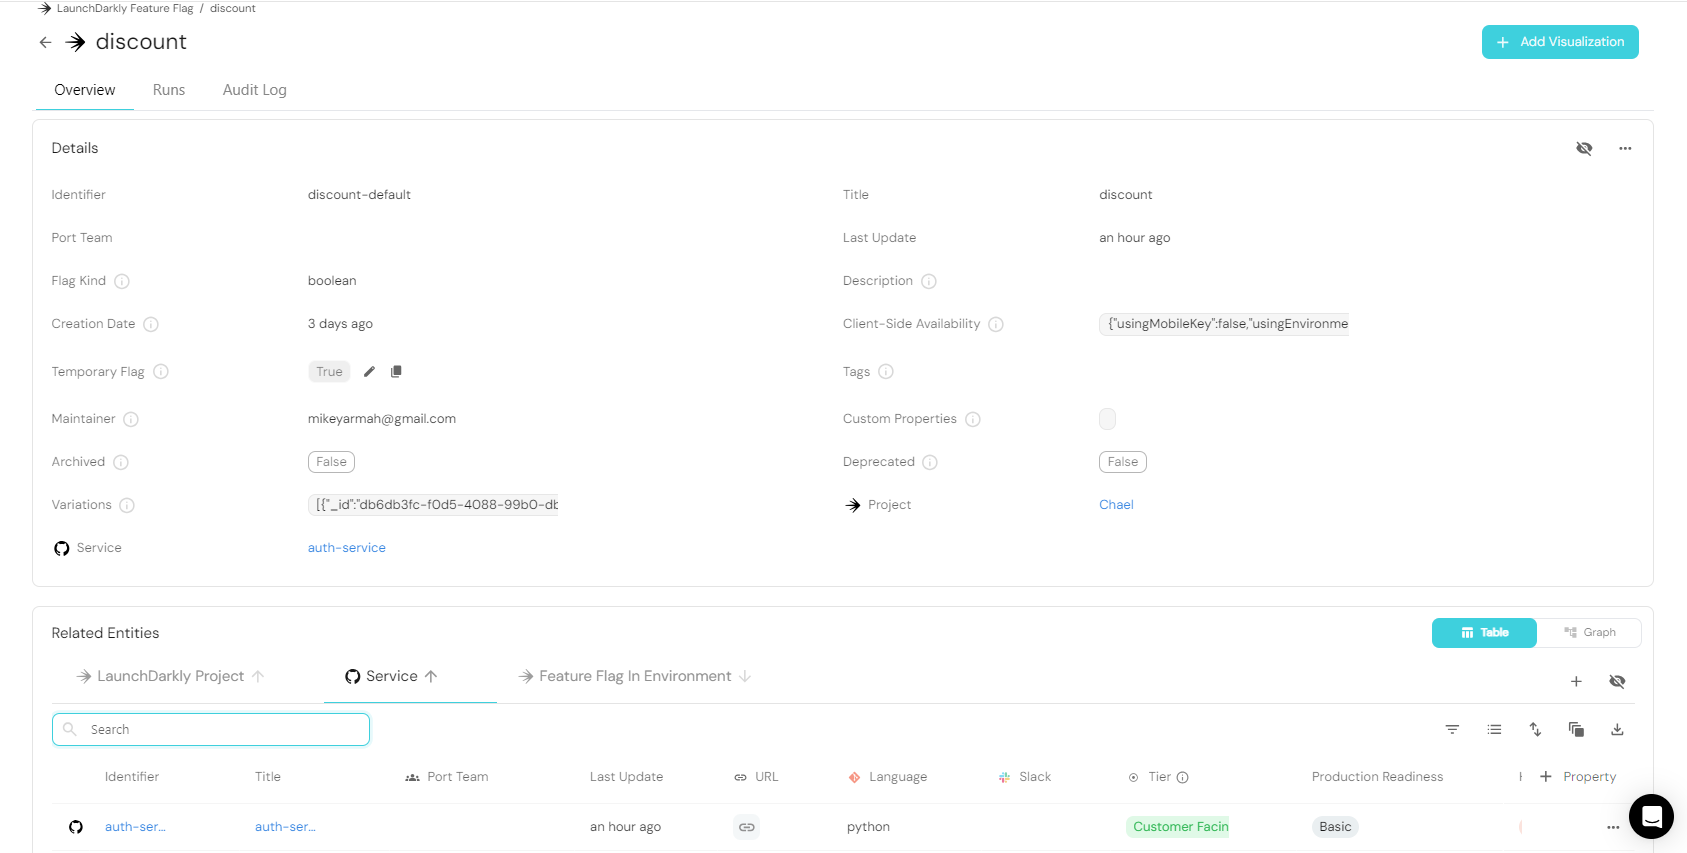Viewport: 1687px width, 853px height.
Task: Sort by Last Update column header
Action: (626, 777)
